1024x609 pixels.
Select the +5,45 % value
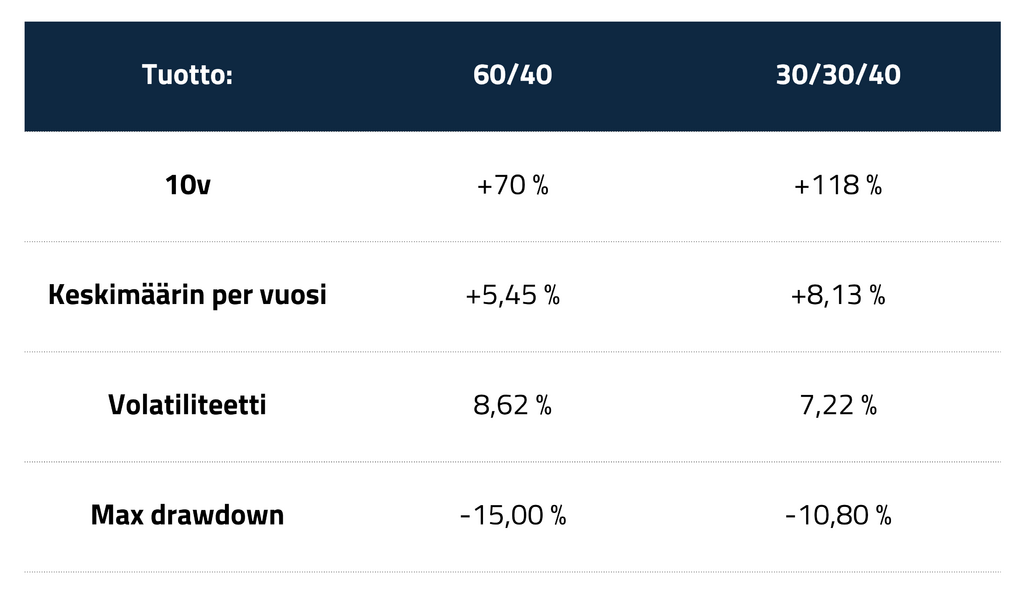(x=512, y=296)
